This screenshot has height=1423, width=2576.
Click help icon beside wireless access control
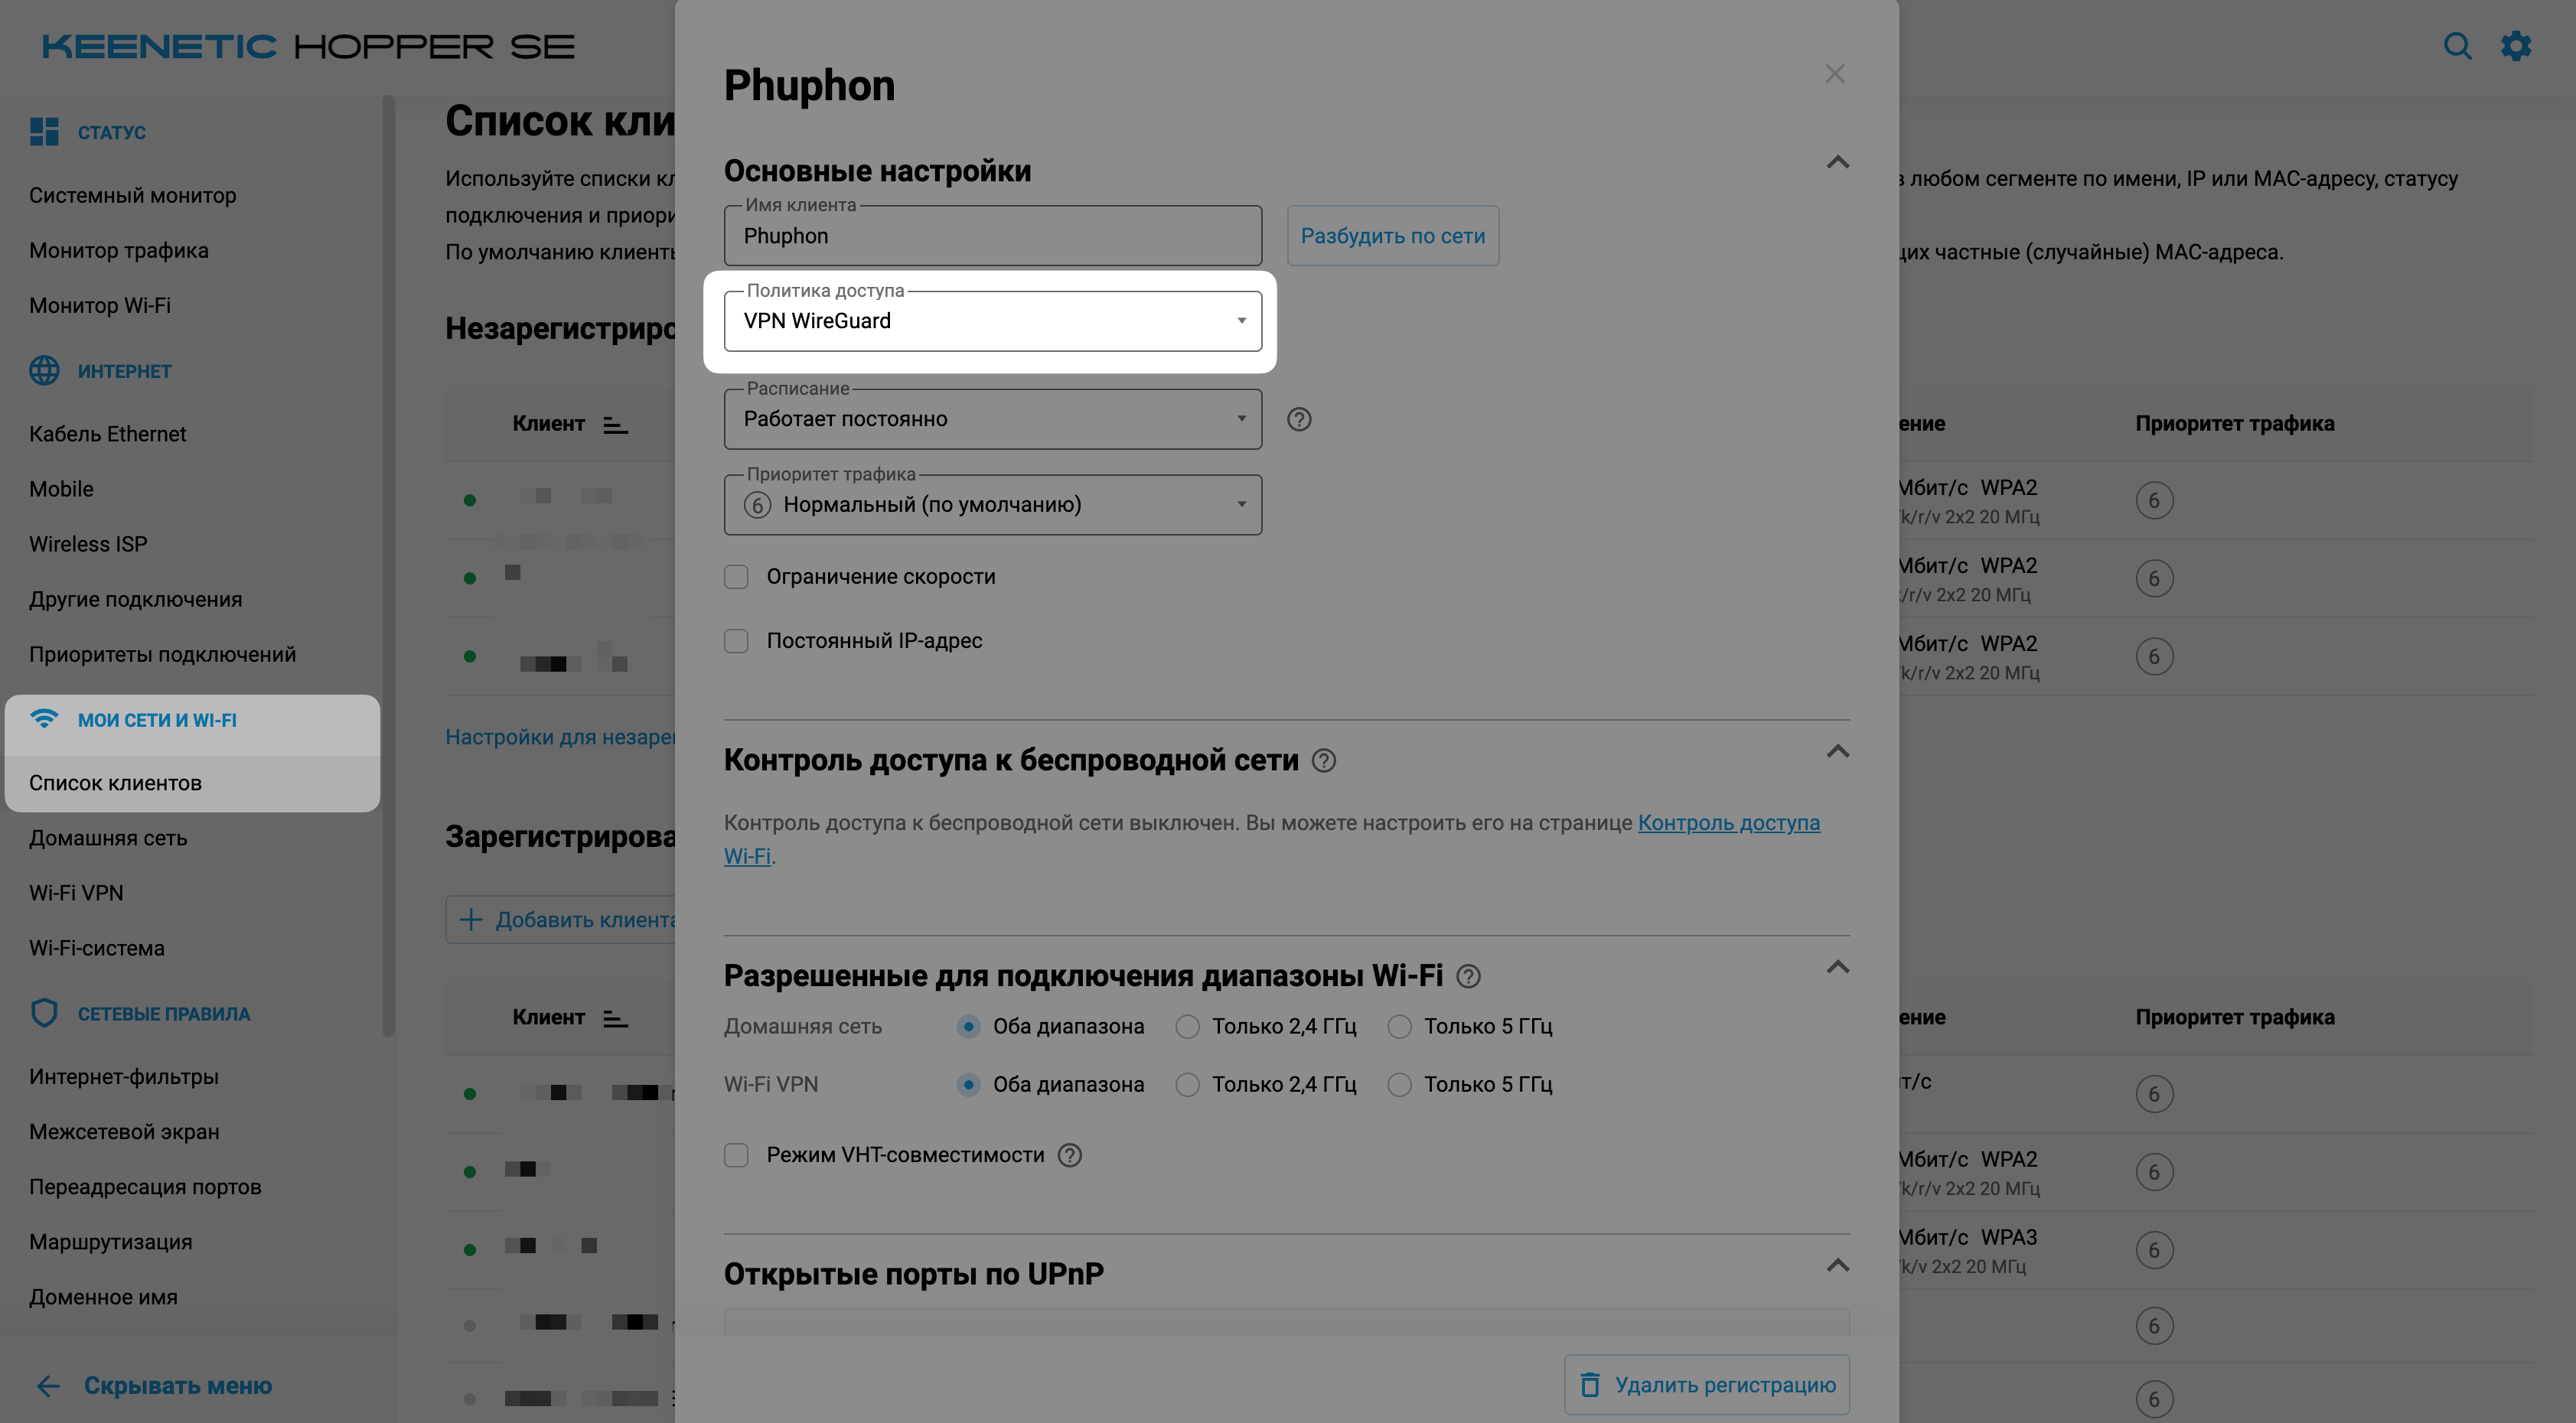click(x=1324, y=761)
